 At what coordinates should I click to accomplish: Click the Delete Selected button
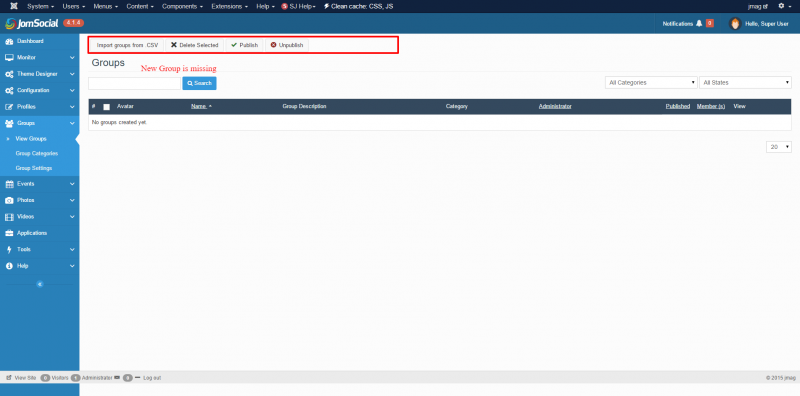194,45
